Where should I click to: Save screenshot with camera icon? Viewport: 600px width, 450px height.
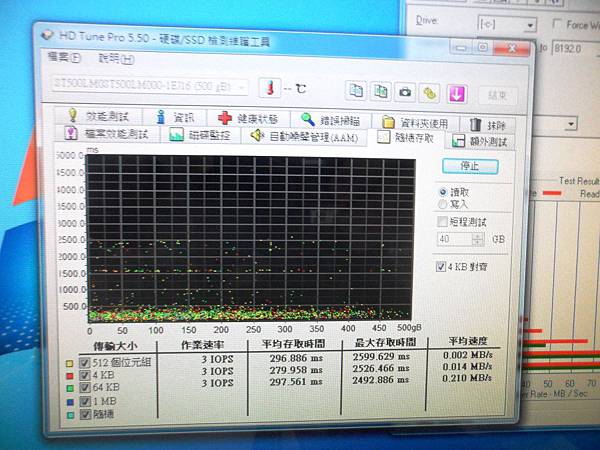405,92
